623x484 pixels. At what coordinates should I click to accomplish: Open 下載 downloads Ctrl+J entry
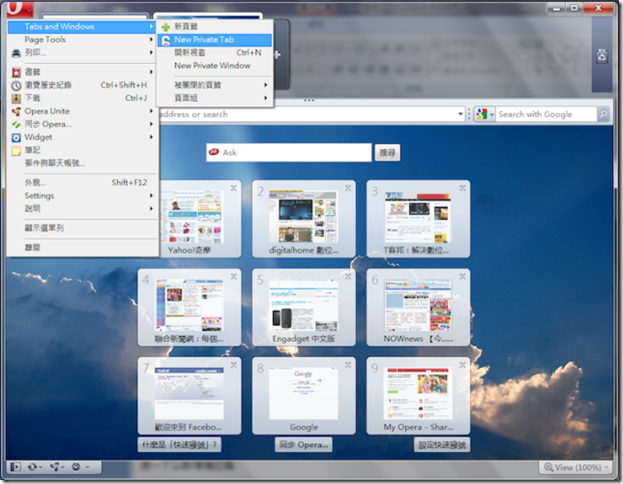point(82,98)
